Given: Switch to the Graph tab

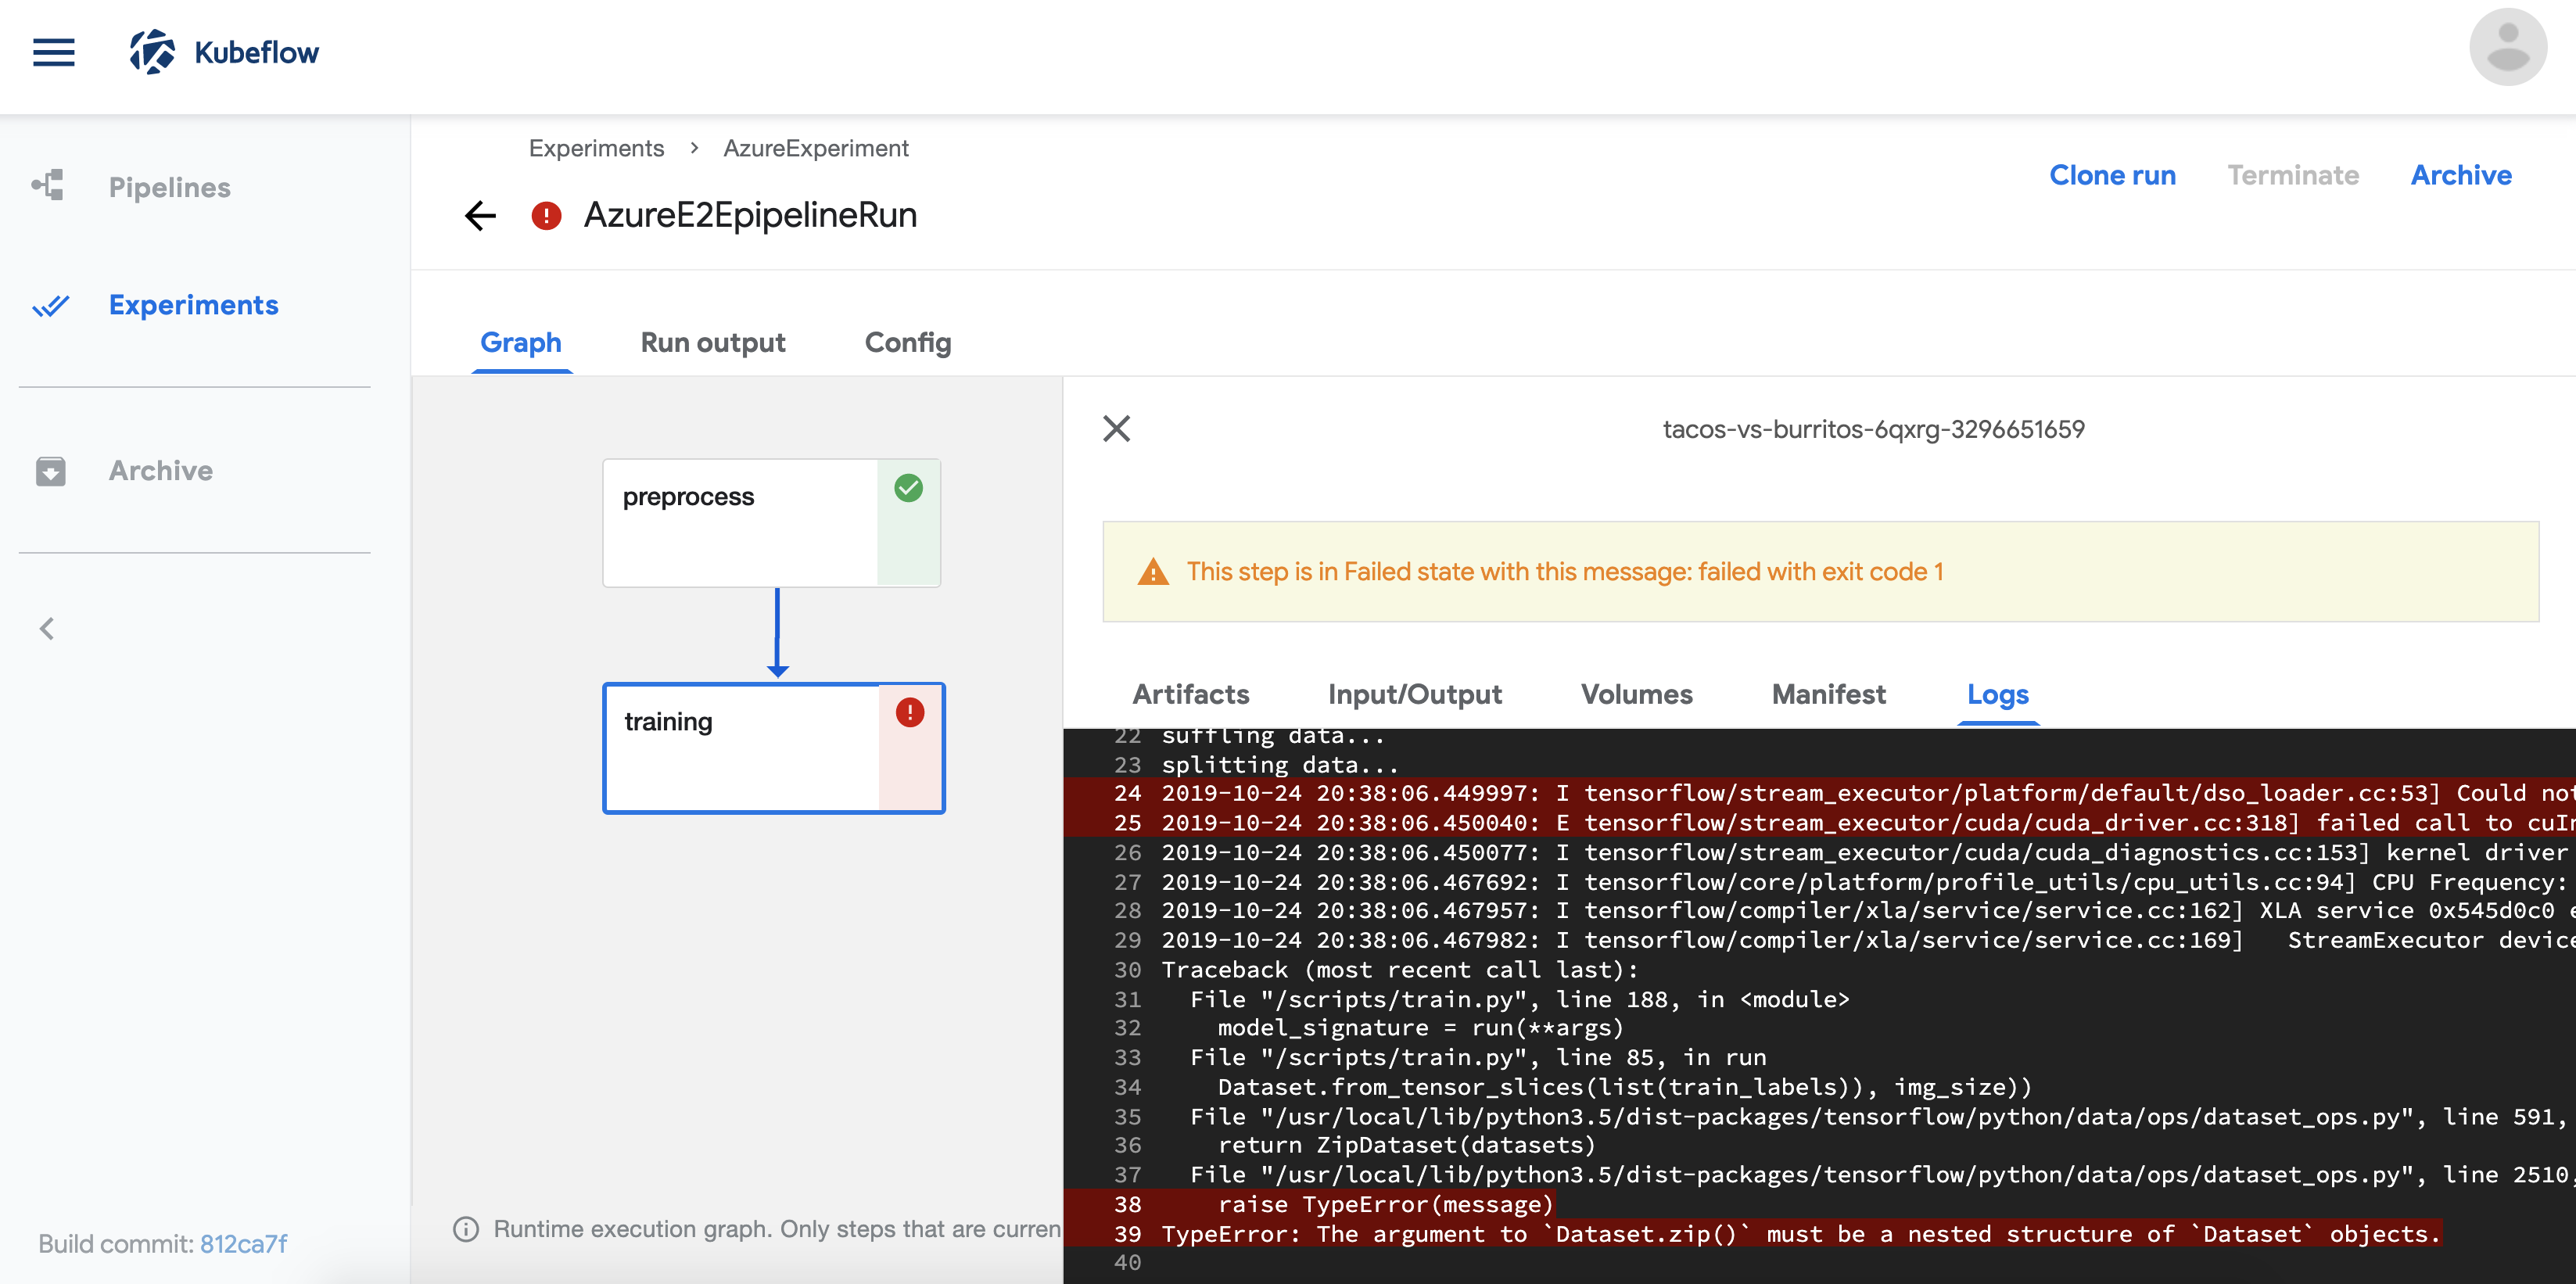Looking at the screenshot, I should pyautogui.click(x=521, y=342).
